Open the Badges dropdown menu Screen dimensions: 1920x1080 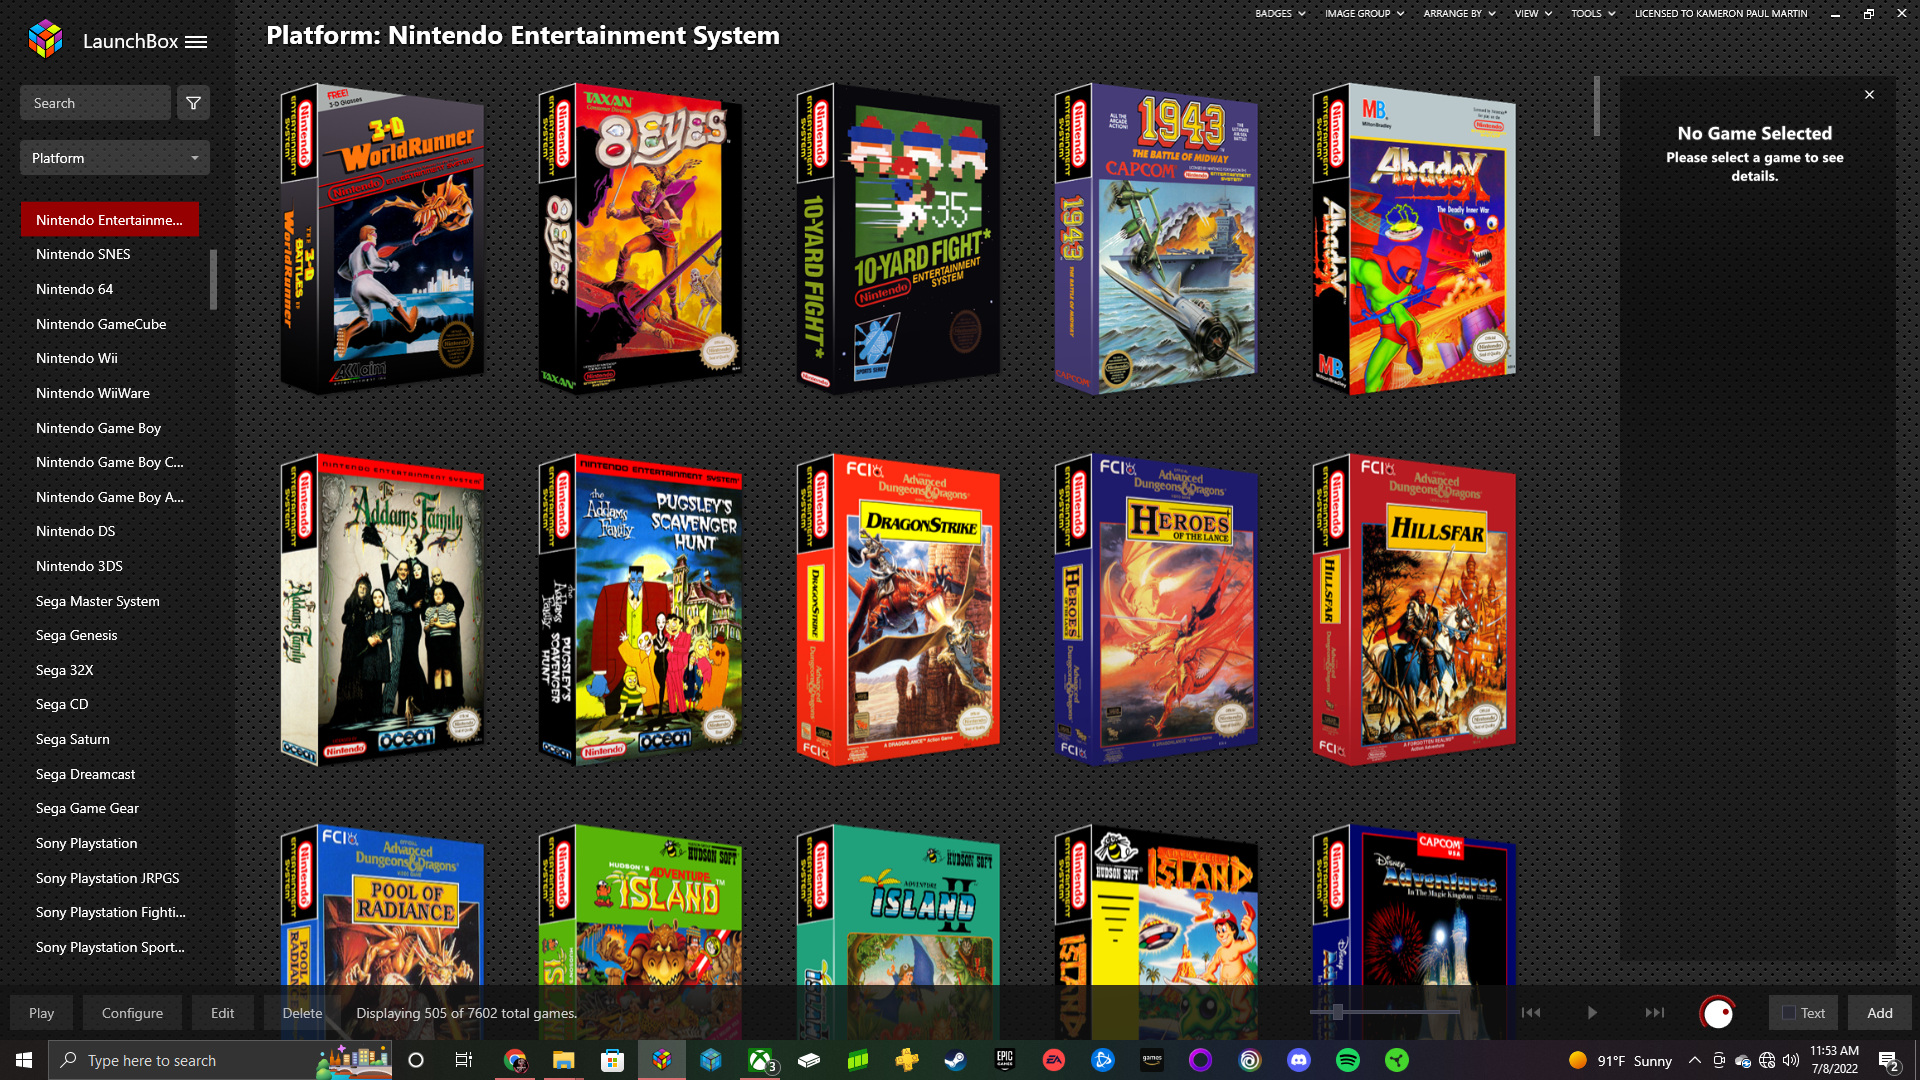click(1280, 14)
